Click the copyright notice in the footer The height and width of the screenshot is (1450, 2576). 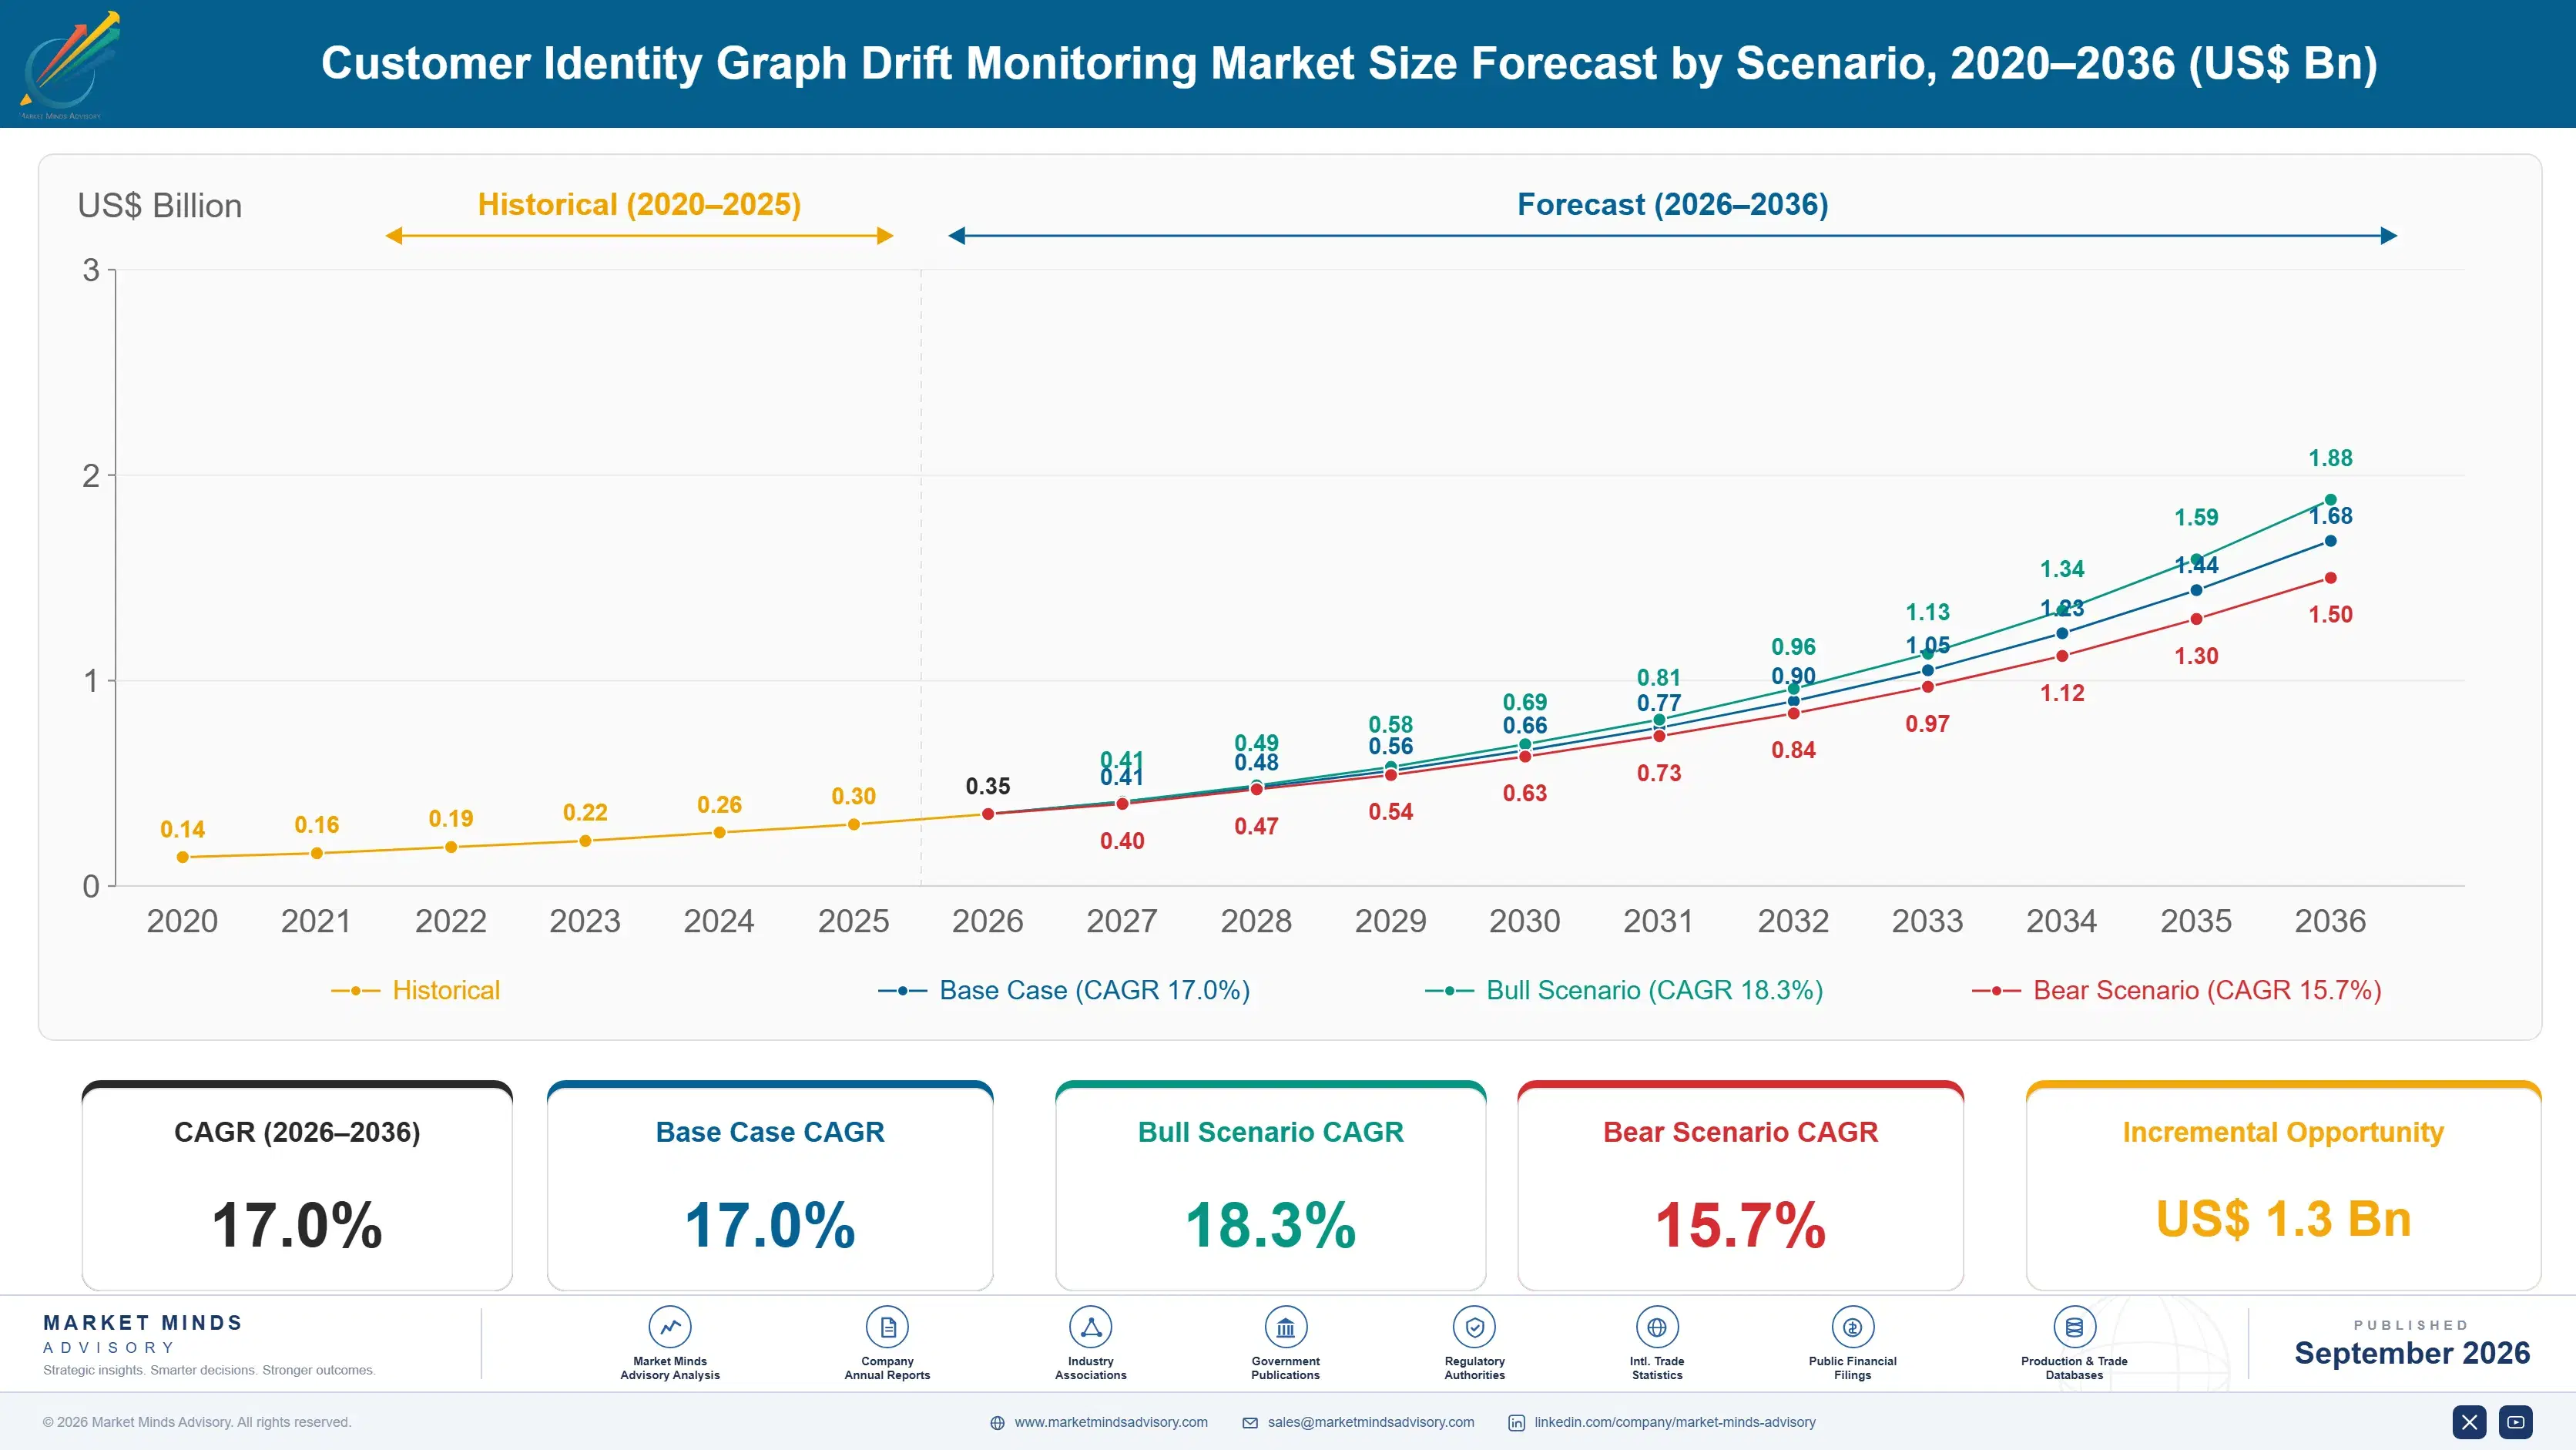pyautogui.click(x=197, y=1422)
